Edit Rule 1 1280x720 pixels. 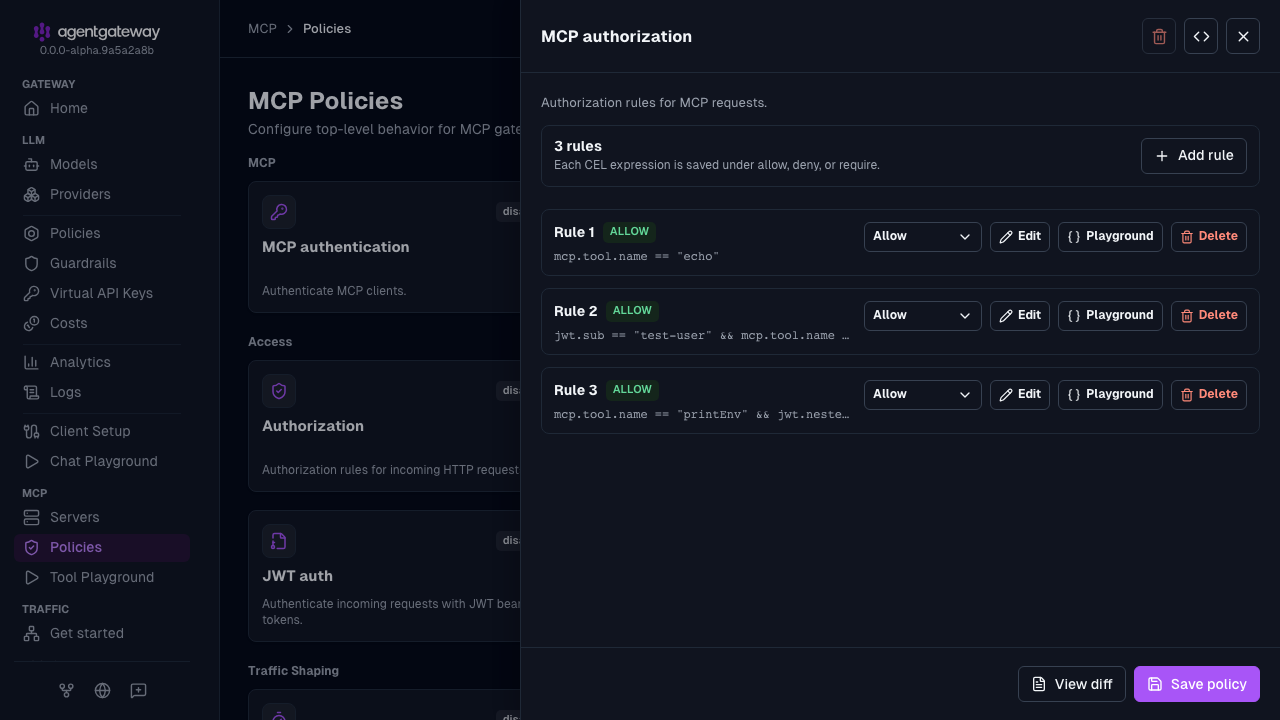[1020, 236]
